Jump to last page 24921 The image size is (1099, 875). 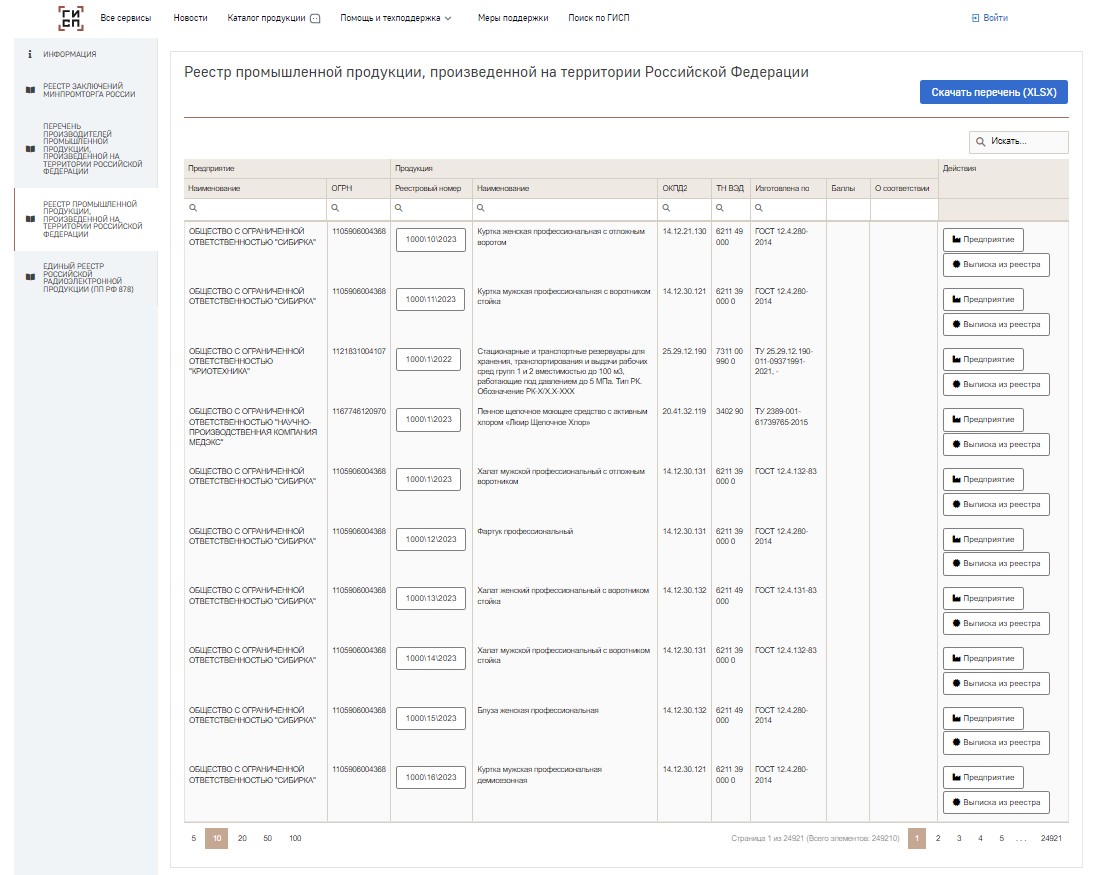1050,838
